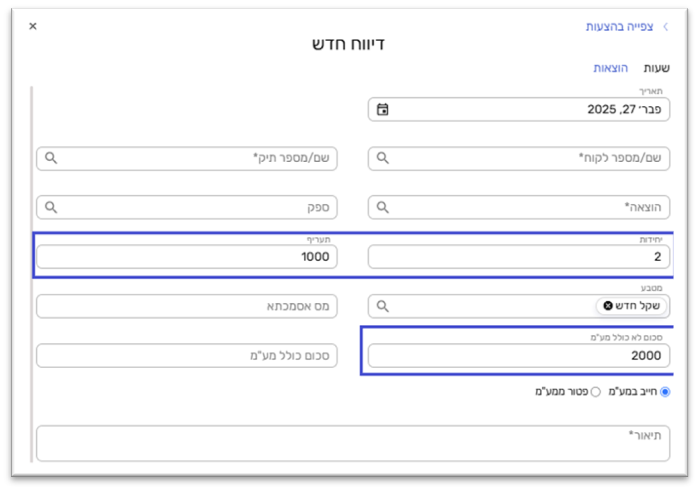The width and height of the screenshot is (699, 491).
Task: Select פטור ממע"מ radio option
Action: click(x=596, y=392)
